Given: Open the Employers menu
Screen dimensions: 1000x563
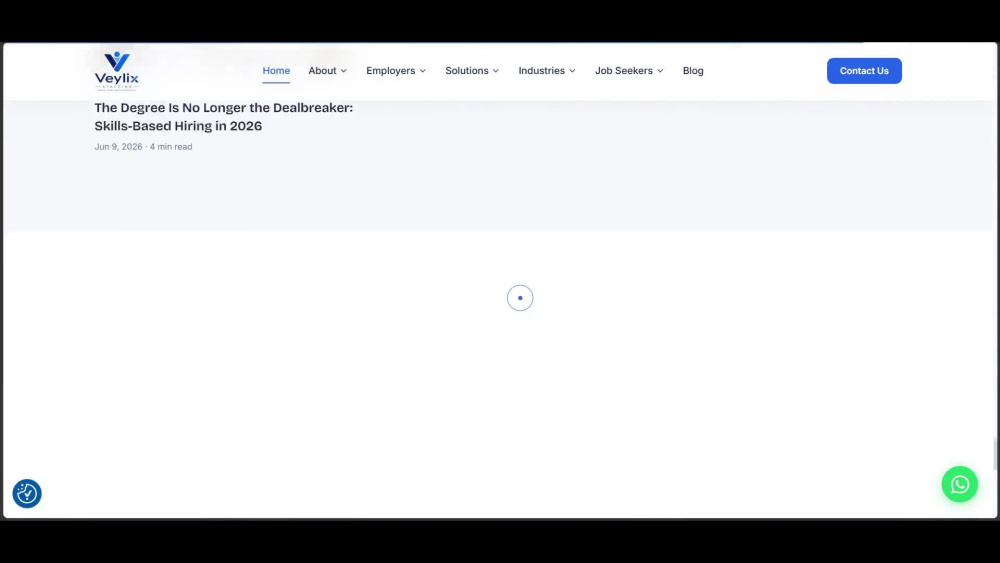Looking at the screenshot, I should pos(395,71).
